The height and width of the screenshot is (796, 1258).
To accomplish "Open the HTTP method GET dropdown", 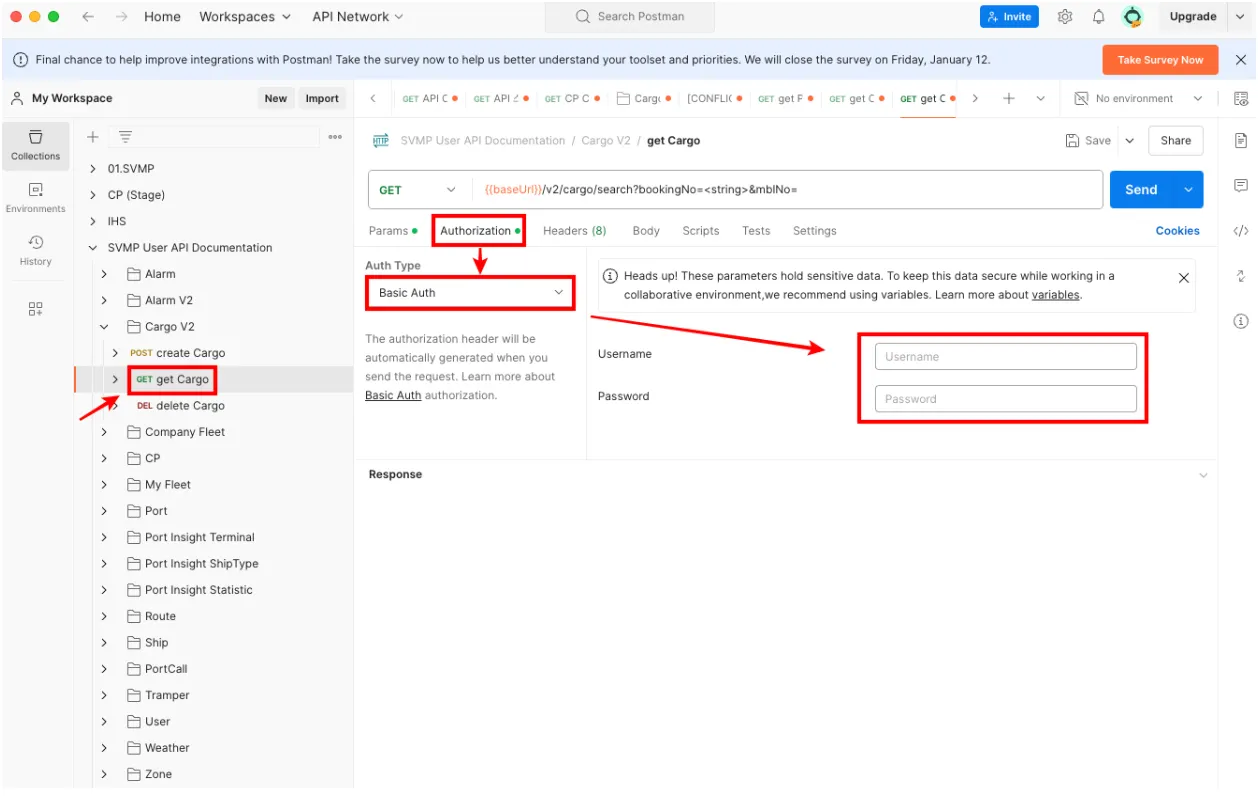I will 418,190.
